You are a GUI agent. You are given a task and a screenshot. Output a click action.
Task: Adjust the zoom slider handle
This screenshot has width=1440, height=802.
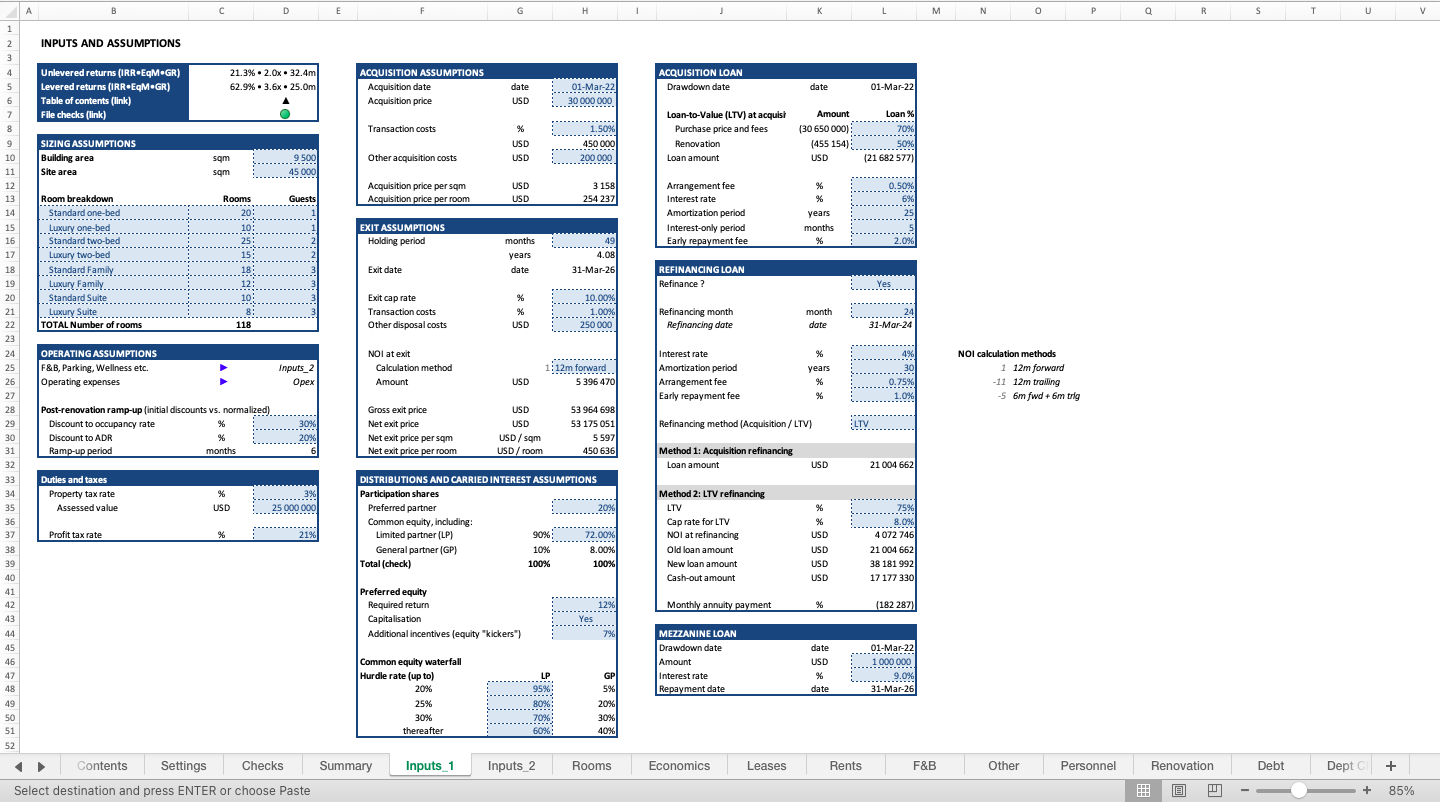(1298, 790)
